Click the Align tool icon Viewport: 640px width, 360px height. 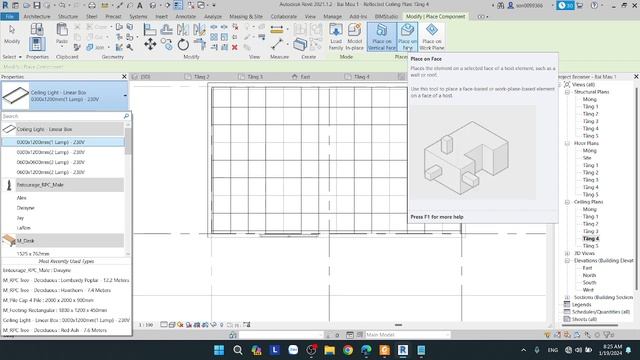click(x=150, y=29)
